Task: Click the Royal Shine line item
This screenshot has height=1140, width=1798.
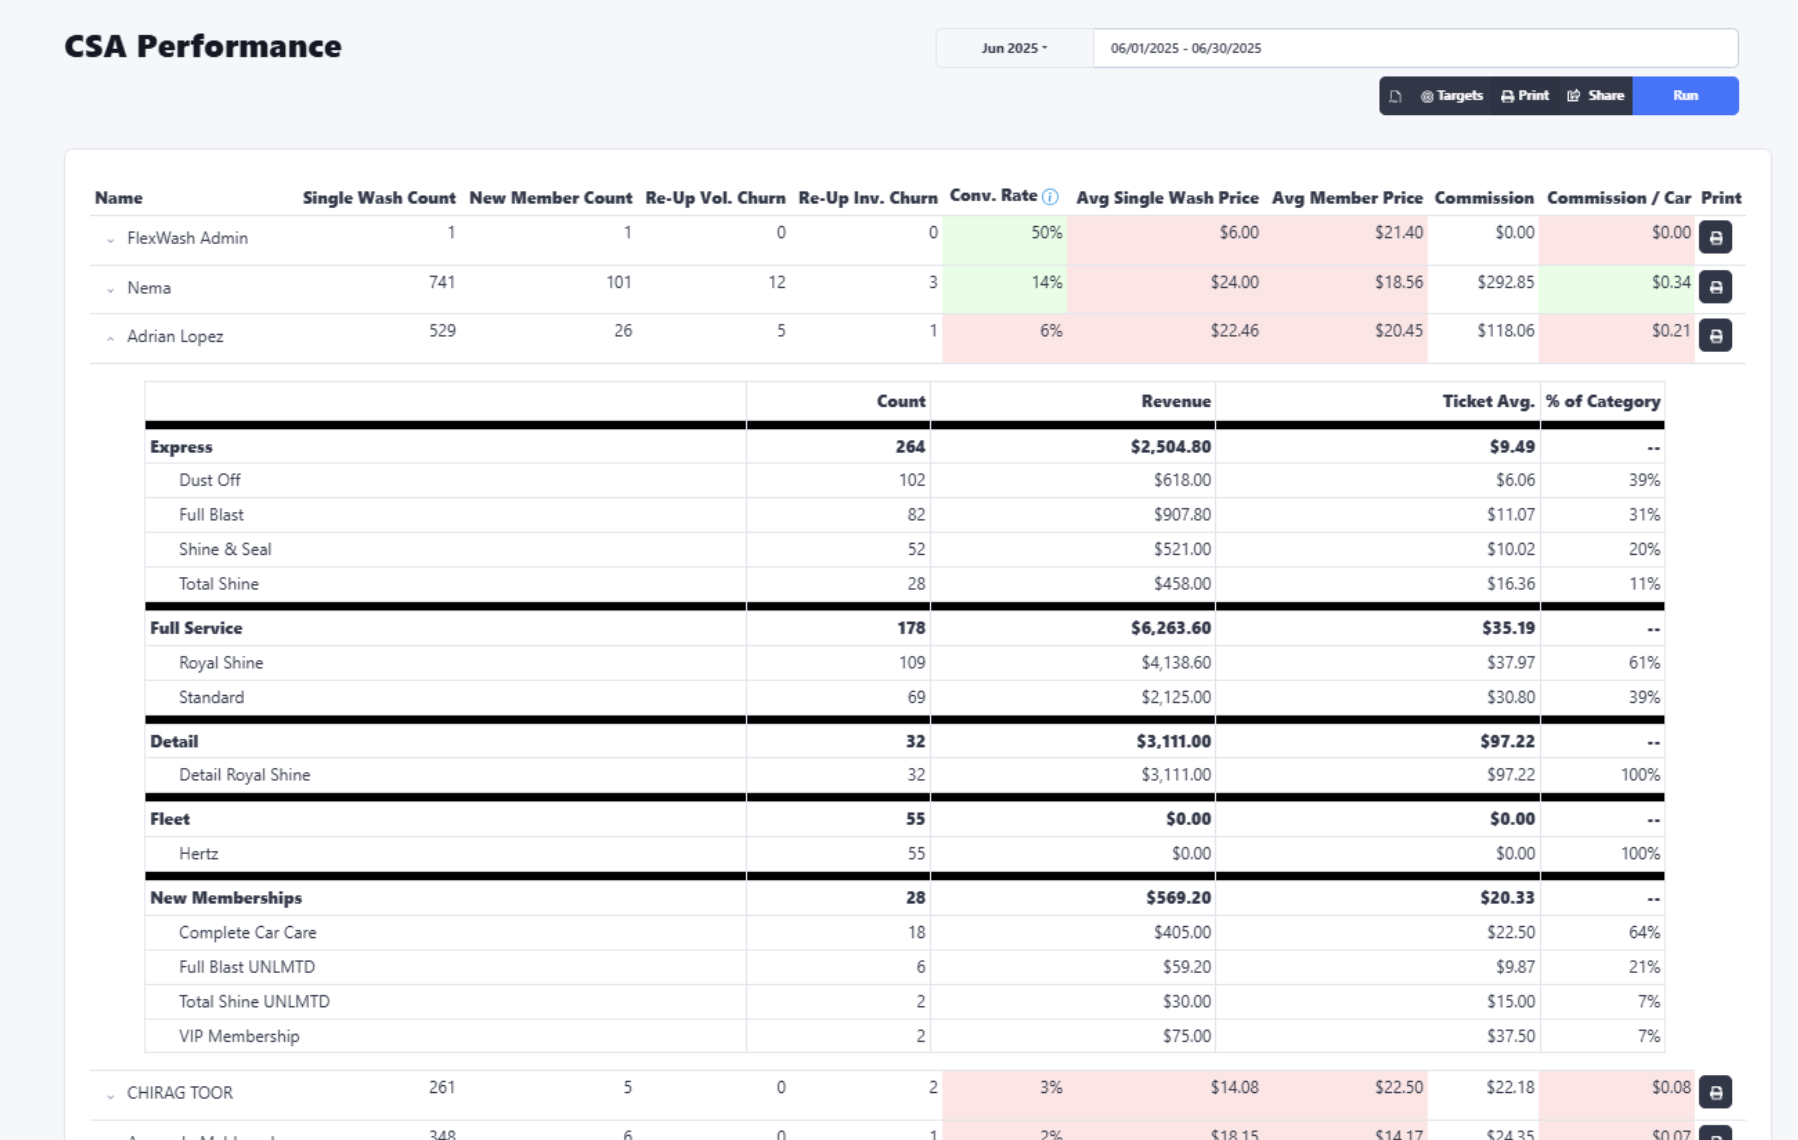Action: 221,662
